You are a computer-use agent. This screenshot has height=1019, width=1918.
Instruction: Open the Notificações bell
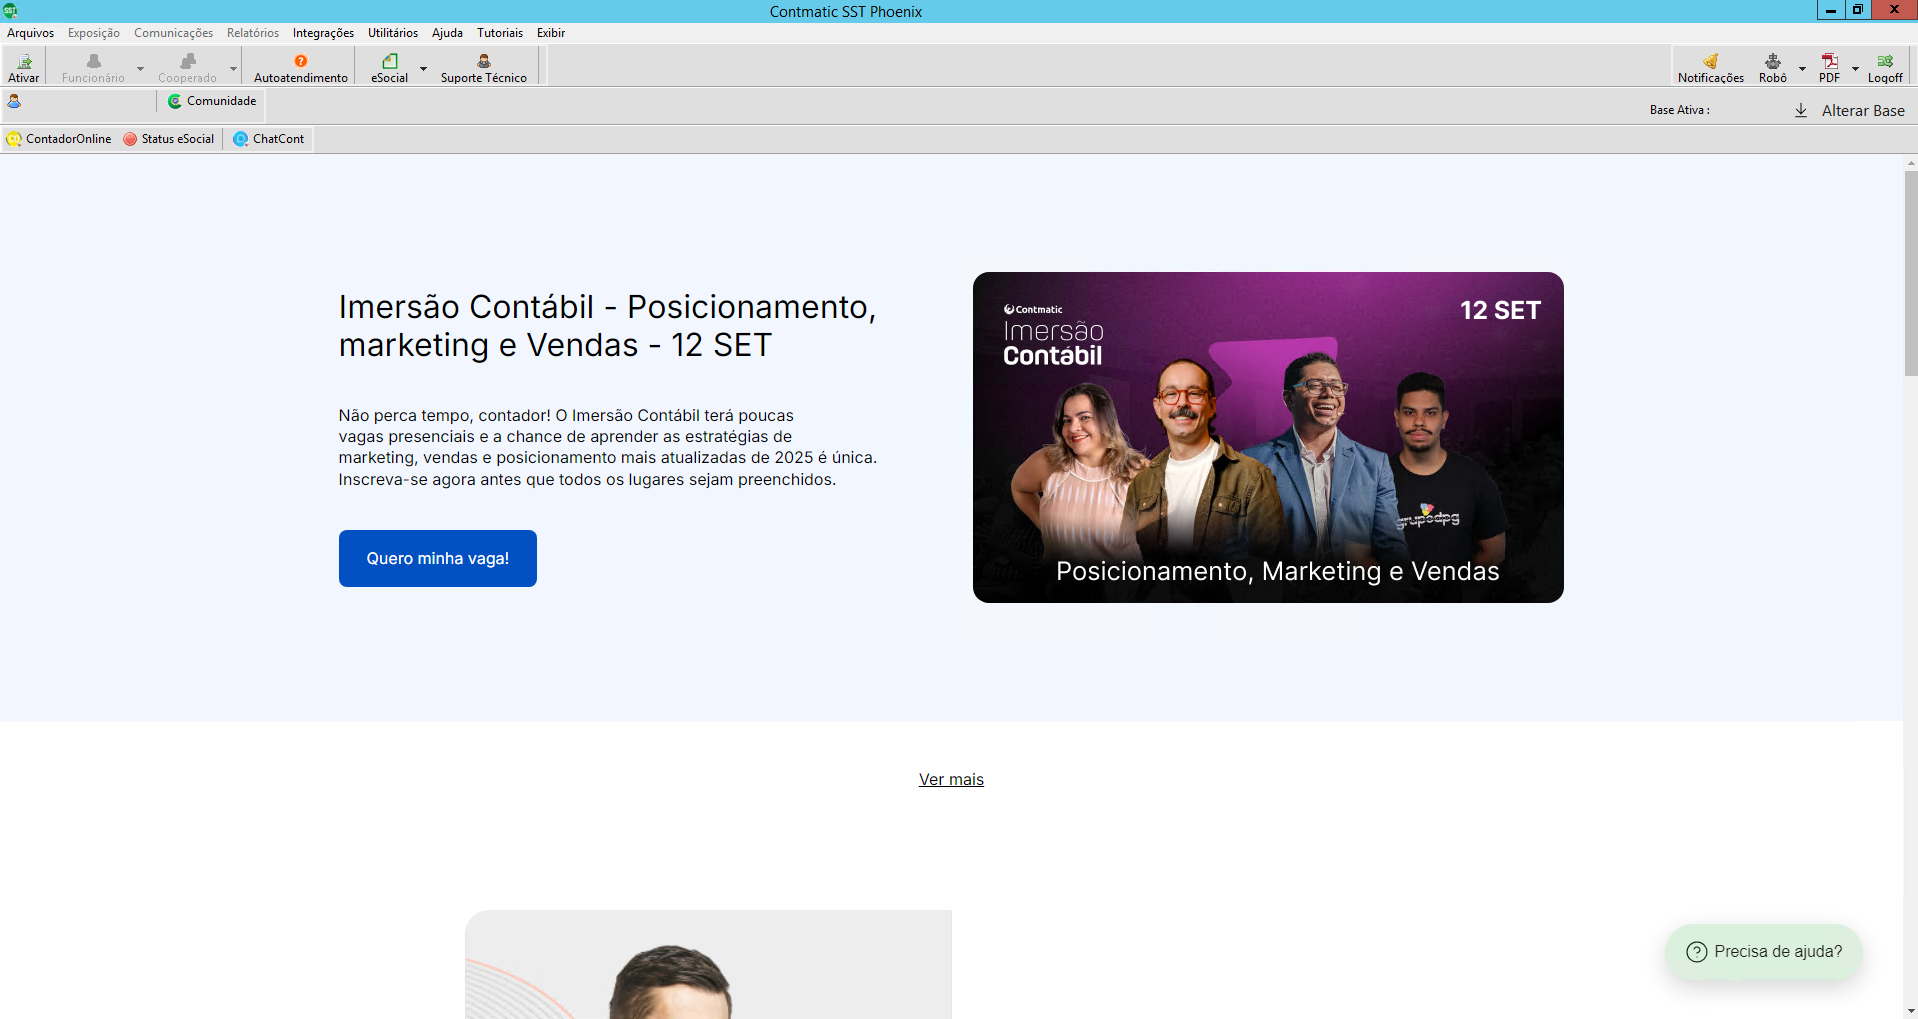pyautogui.click(x=1711, y=67)
